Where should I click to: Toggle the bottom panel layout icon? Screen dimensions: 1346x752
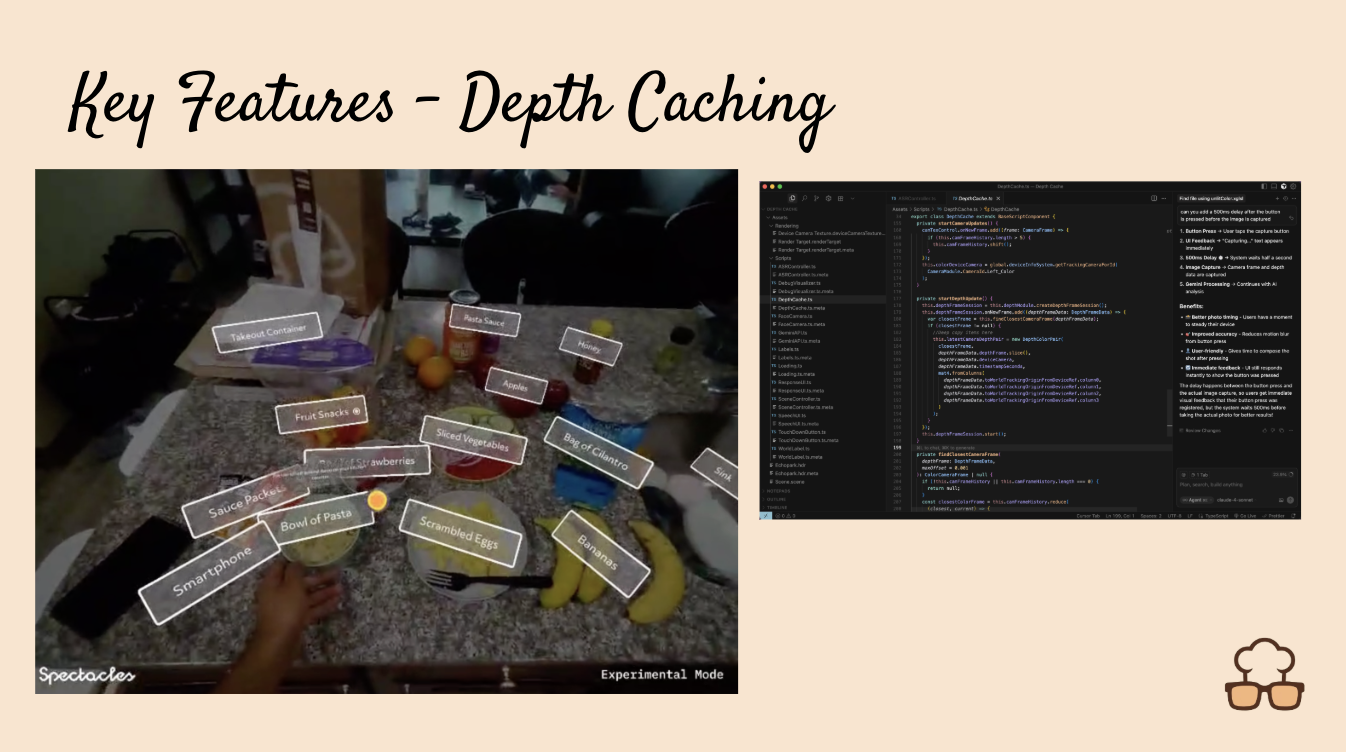coord(1274,186)
